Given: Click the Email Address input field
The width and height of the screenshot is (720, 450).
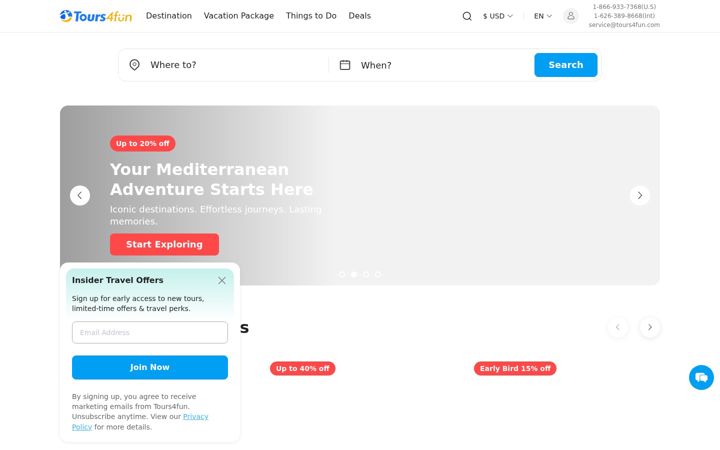Looking at the screenshot, I should coord(150,332).
